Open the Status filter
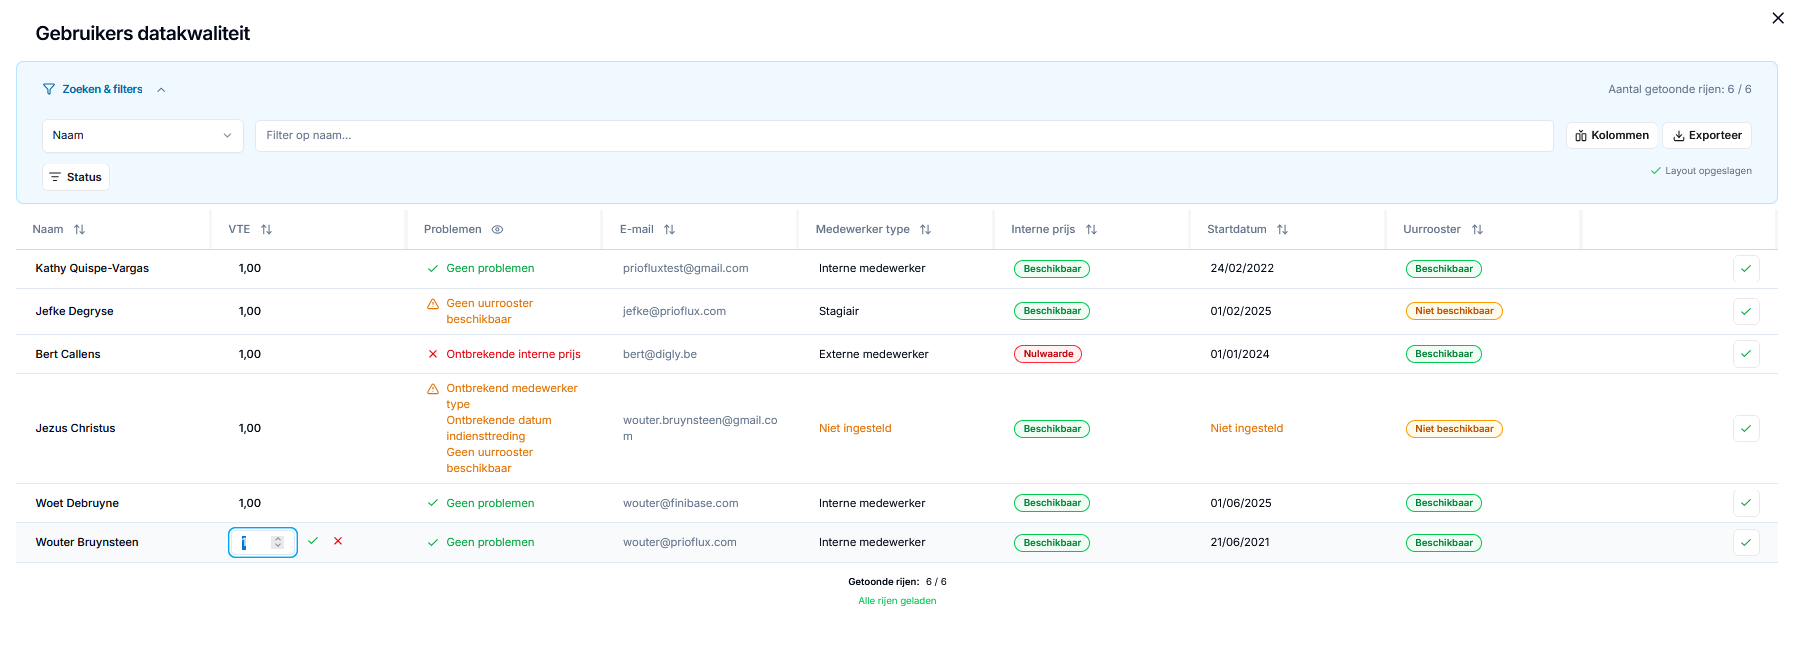Viewport: 1799px width, 650px height. (76, 177)
